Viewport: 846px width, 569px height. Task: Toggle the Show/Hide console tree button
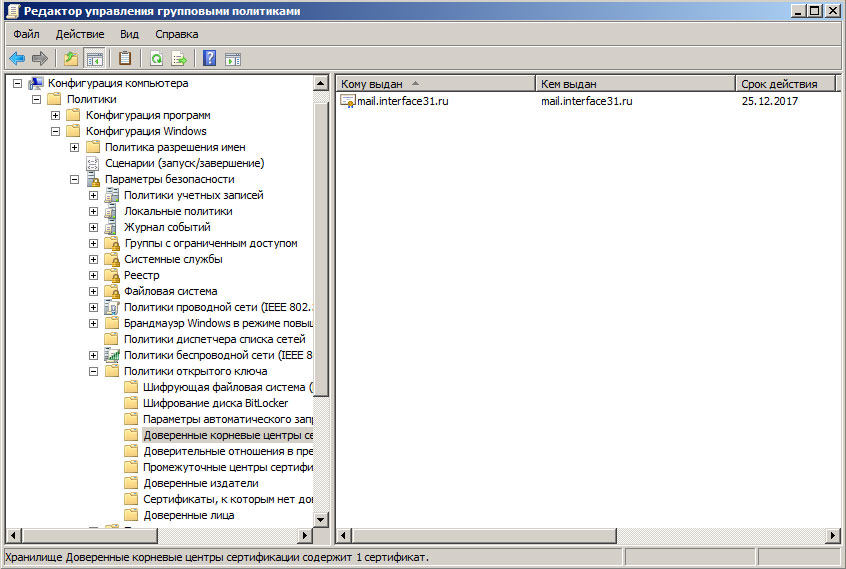tap(94, 58)
